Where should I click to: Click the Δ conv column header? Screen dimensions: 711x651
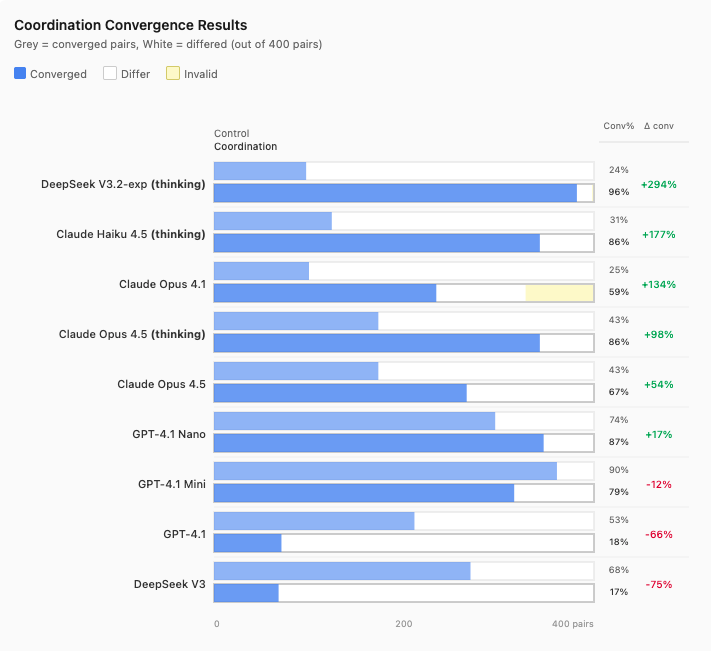tap(658, 125)
